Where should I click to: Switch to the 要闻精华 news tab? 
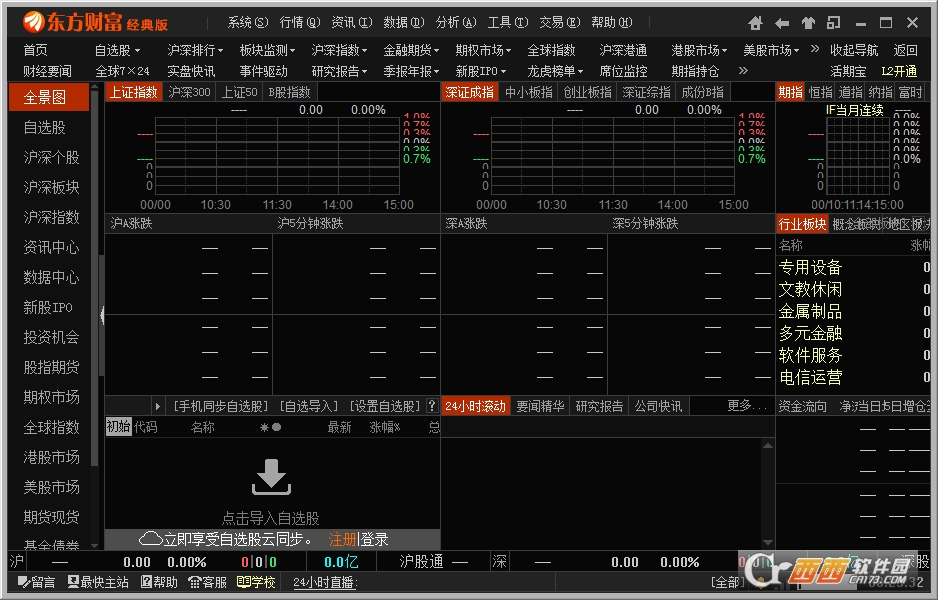pos(540,406)
